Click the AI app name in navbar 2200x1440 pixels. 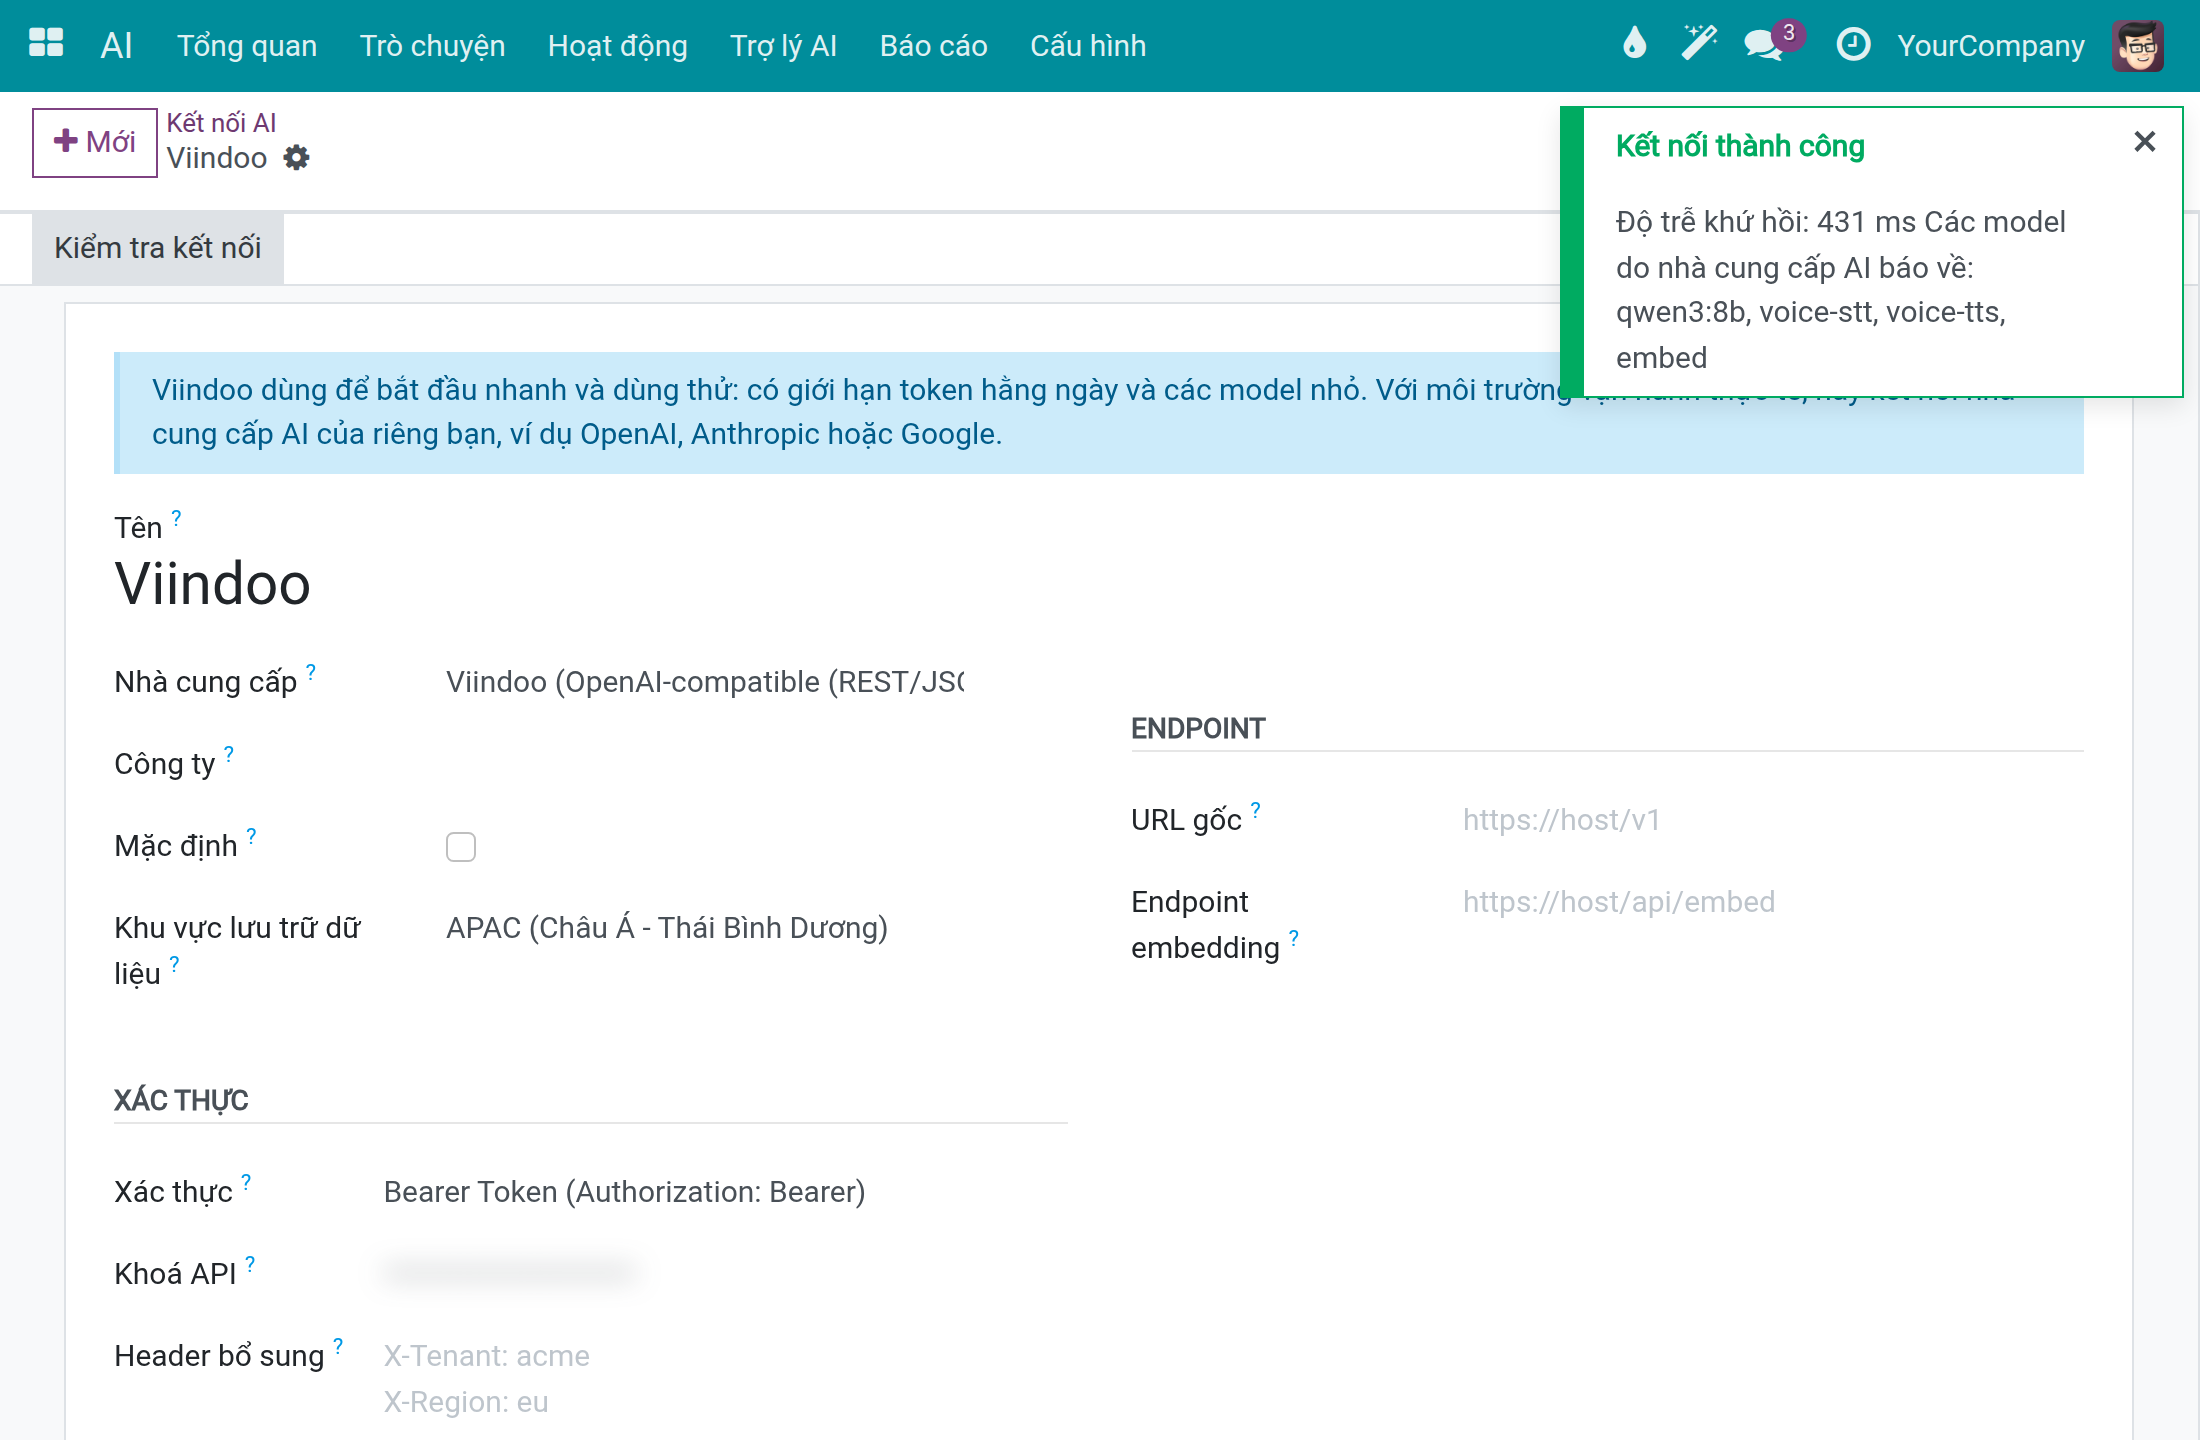click(x=116, y=45)
